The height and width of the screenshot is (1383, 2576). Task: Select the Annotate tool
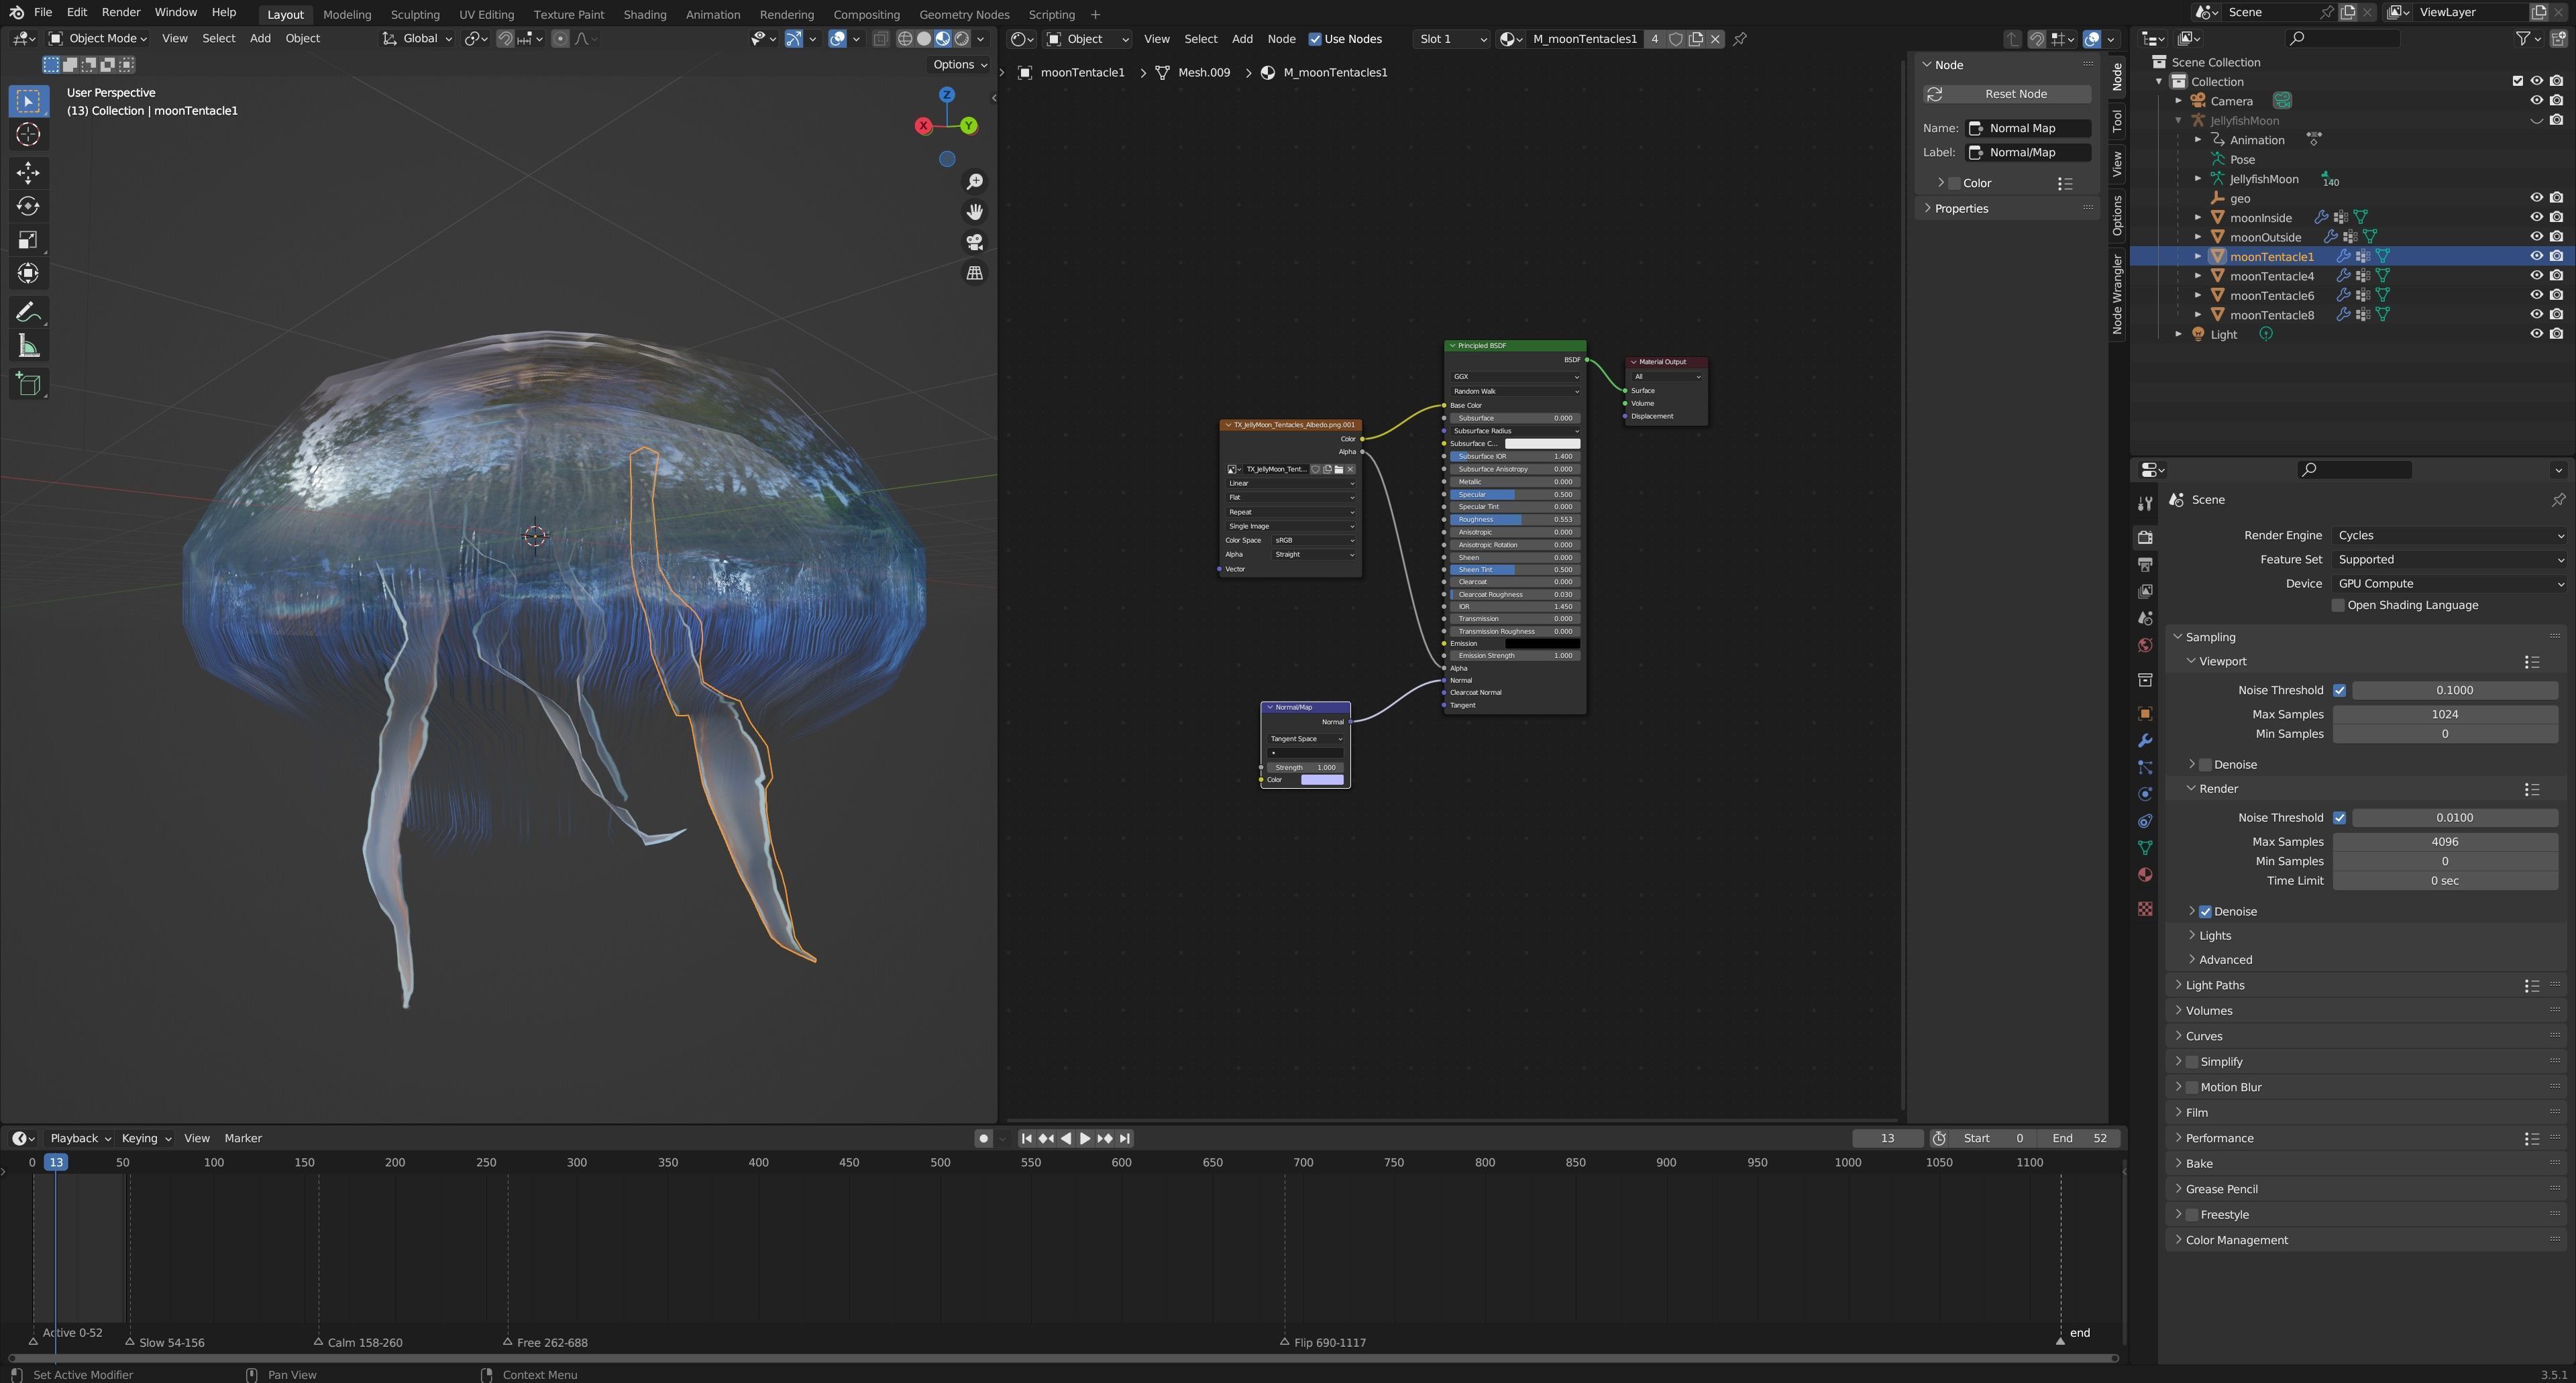tap(28, 313)
